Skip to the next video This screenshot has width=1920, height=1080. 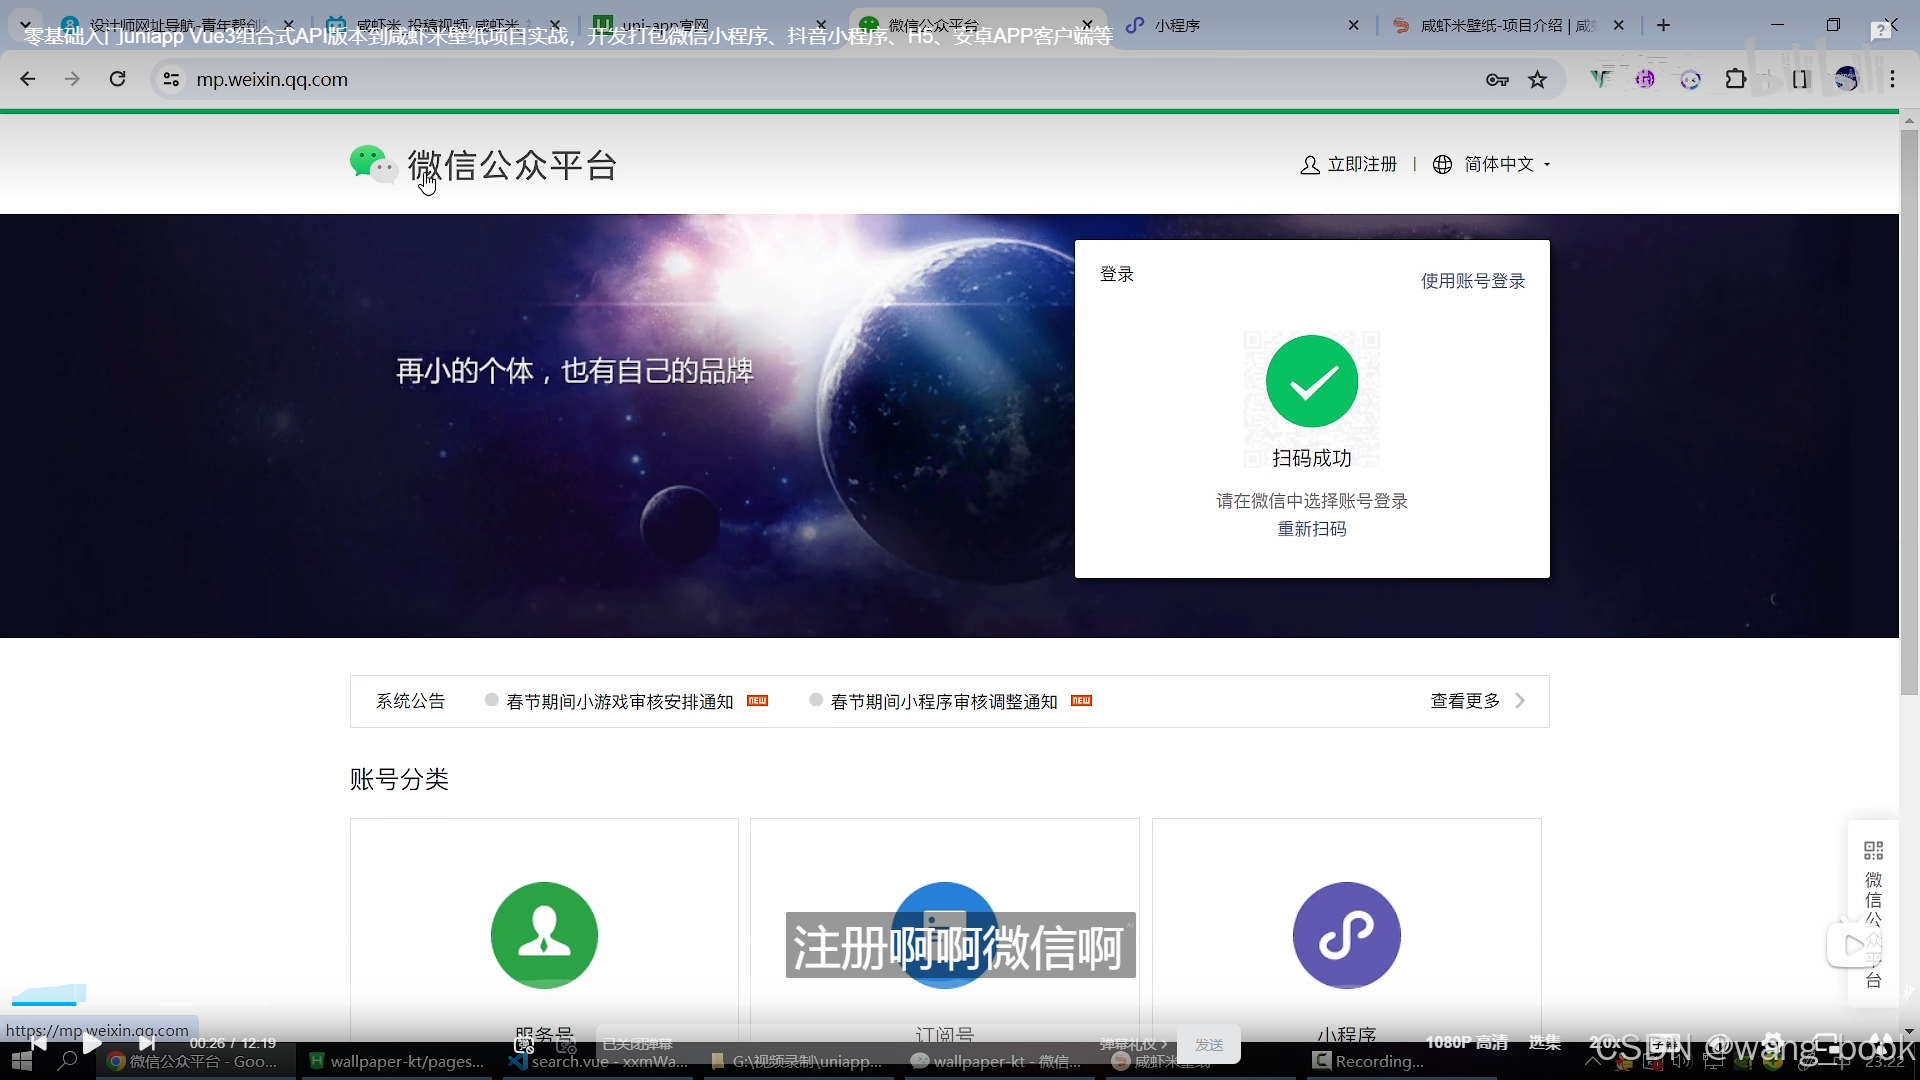click(x=147, y=1043)
